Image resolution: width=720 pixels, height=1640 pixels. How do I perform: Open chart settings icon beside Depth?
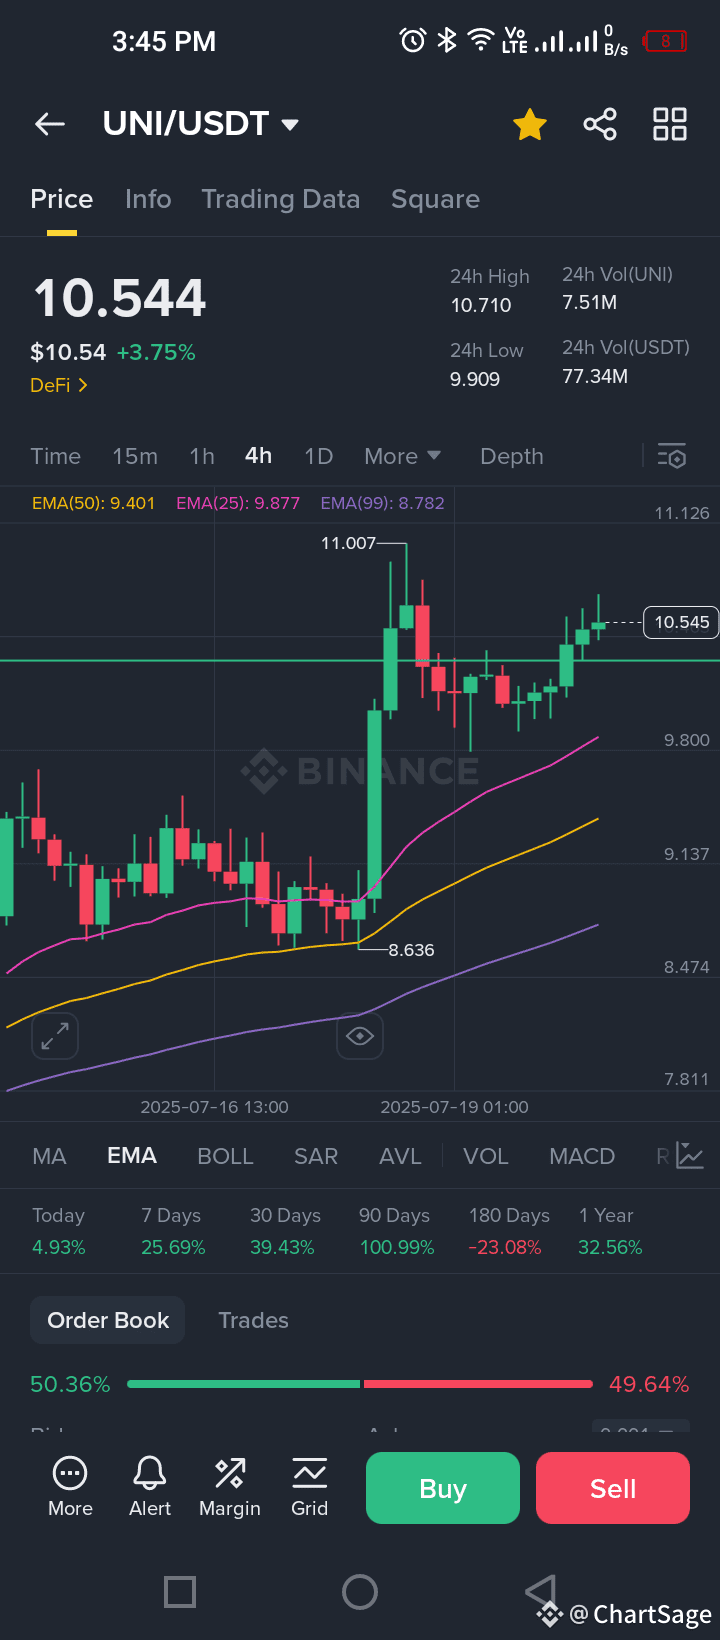672,456
